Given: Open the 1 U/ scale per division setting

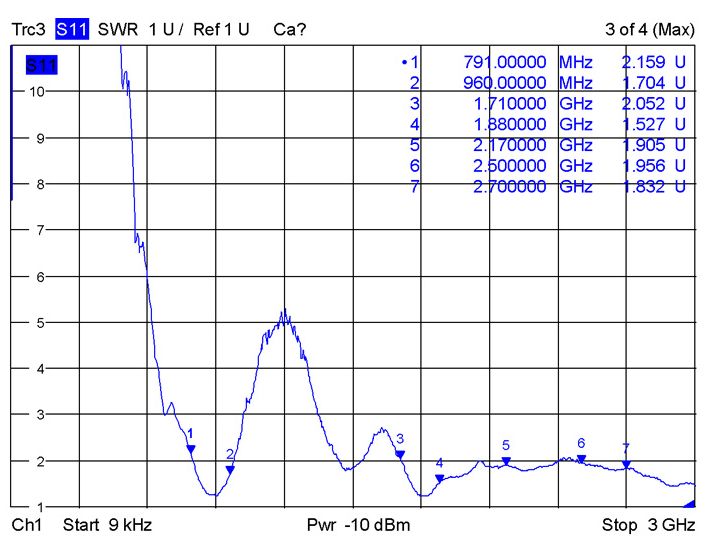Looking at the screenshot, I should coord(166,29).
